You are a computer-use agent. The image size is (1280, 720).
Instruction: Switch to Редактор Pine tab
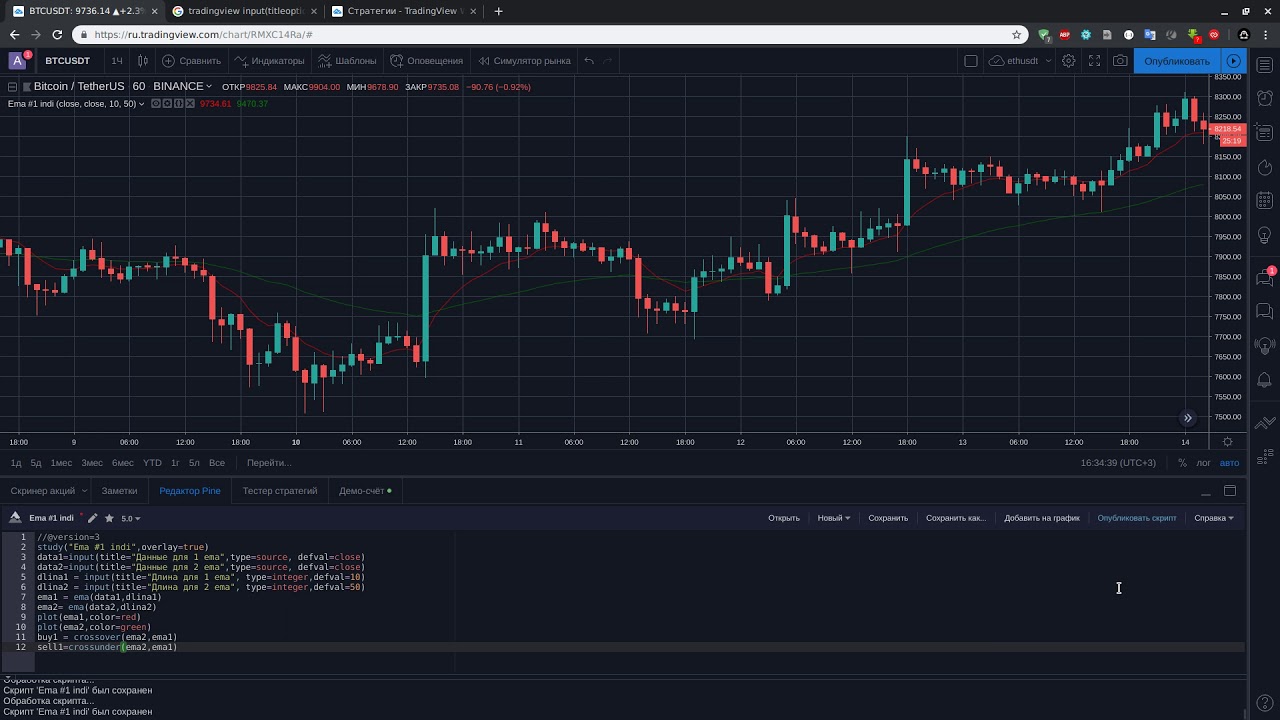[190, 491]
